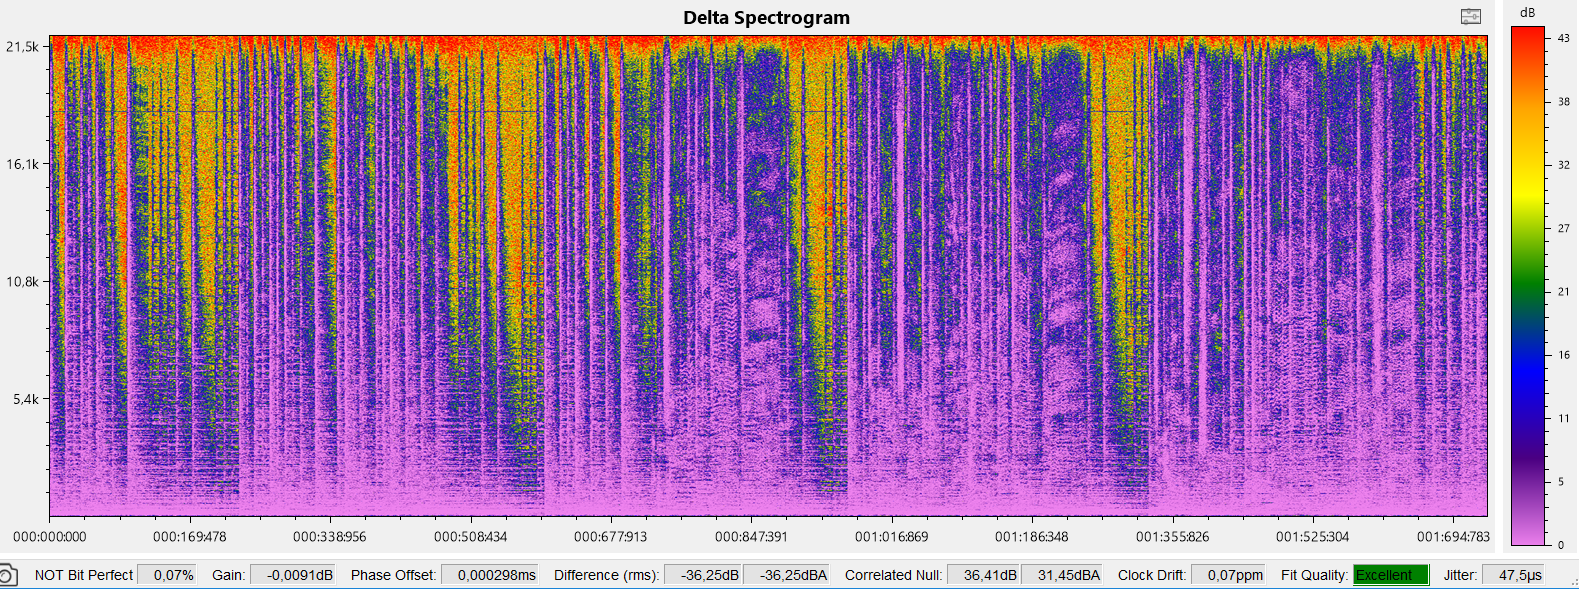Click the Jitter value 47,5µs

(1514, 575)
